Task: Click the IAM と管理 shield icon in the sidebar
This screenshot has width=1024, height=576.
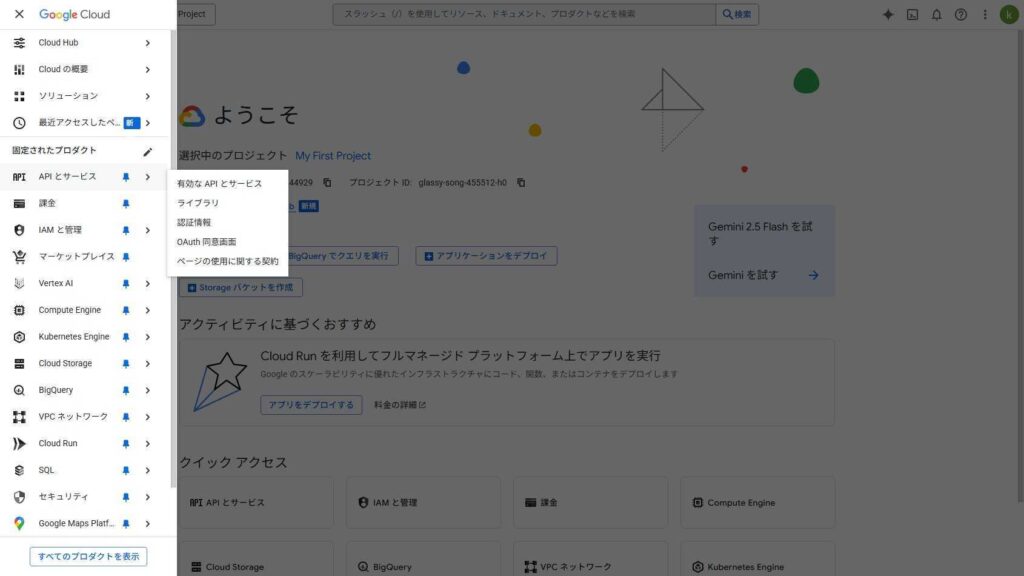Action: (19, 230)
